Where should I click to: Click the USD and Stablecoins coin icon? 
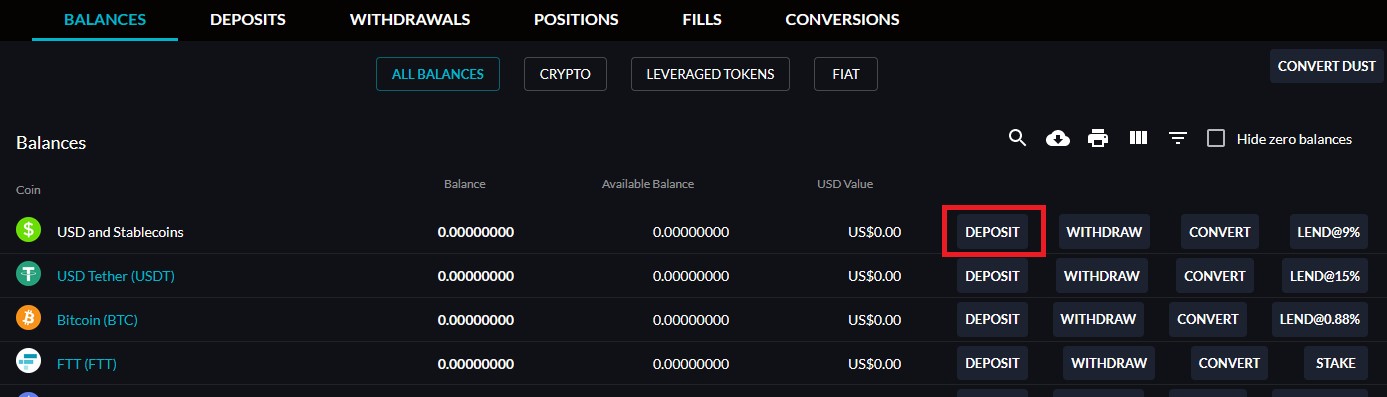pos(29,230)
